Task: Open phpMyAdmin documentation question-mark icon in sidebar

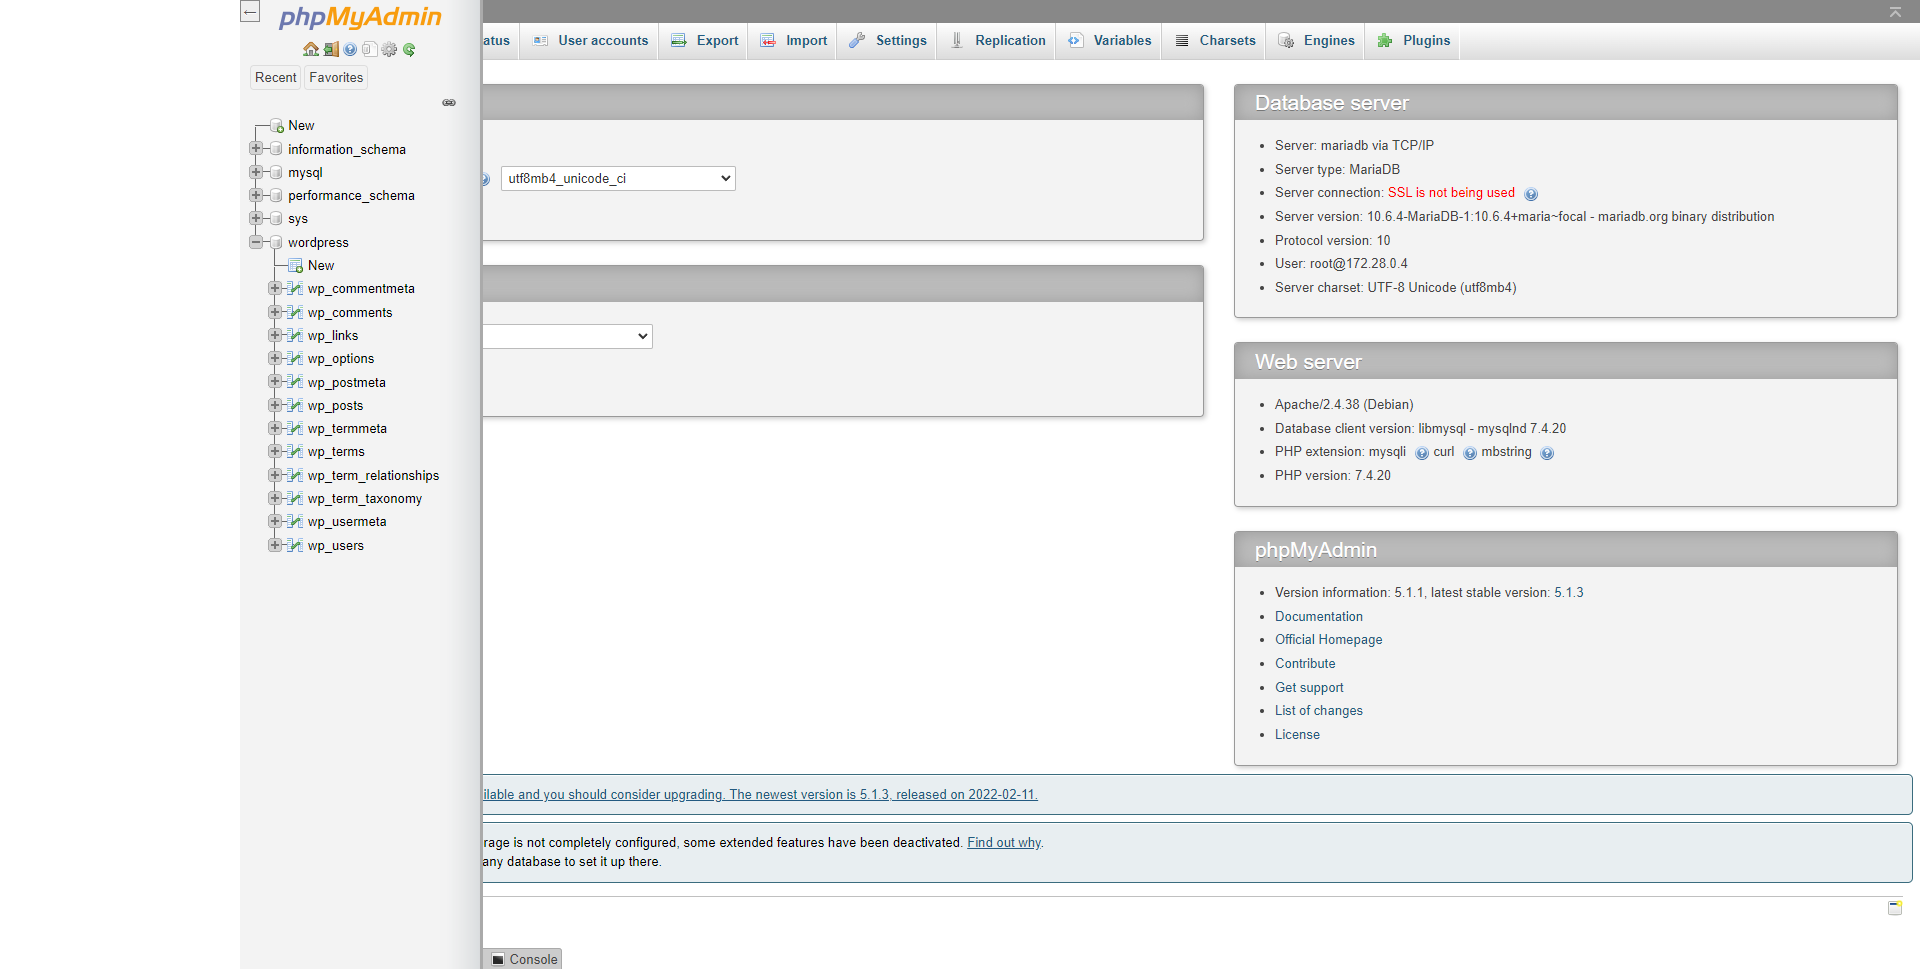Action: (350, 49)
